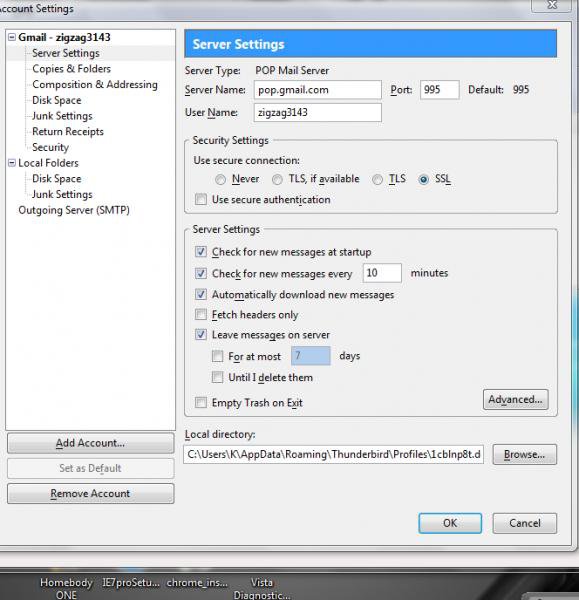Choose the TLS, if available radio button
Viewport: 579px width, 600px height.
(x=277, y=179)
